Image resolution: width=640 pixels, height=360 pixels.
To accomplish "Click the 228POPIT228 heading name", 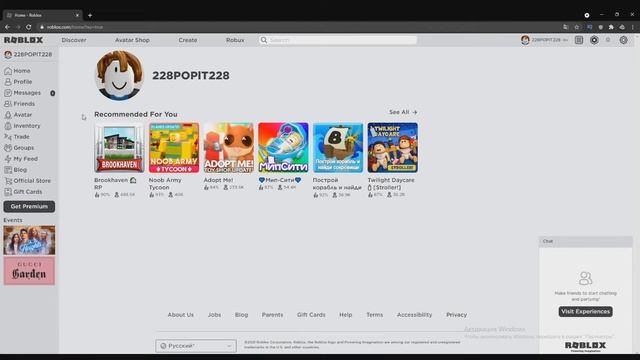I will pos(191,76).
